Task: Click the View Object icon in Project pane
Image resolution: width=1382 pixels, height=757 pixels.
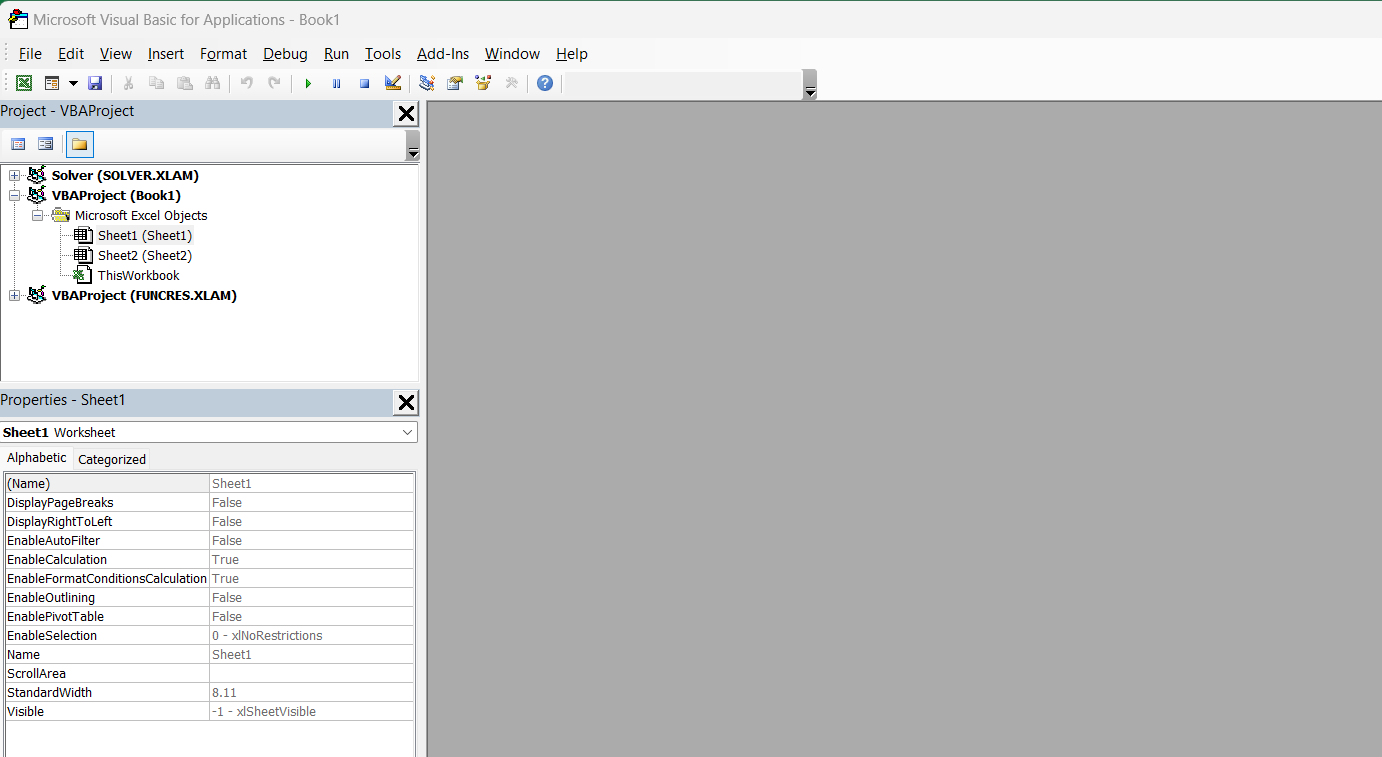Action: coord(45,144)
